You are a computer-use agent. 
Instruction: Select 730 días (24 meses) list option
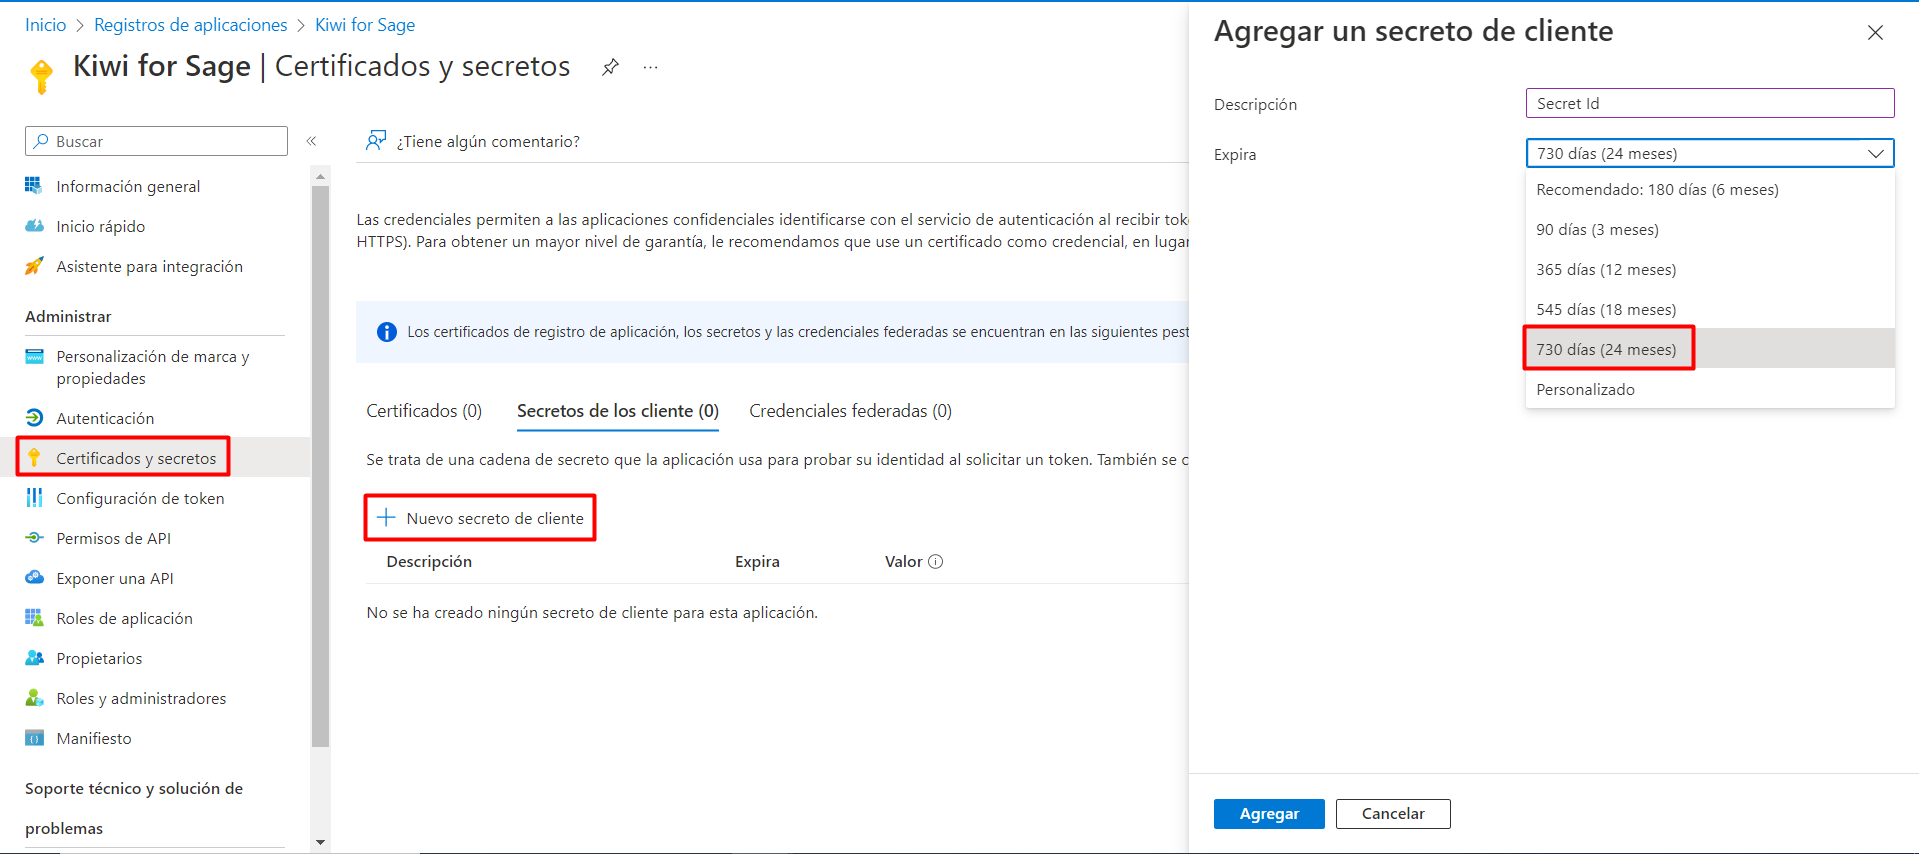1710,349
